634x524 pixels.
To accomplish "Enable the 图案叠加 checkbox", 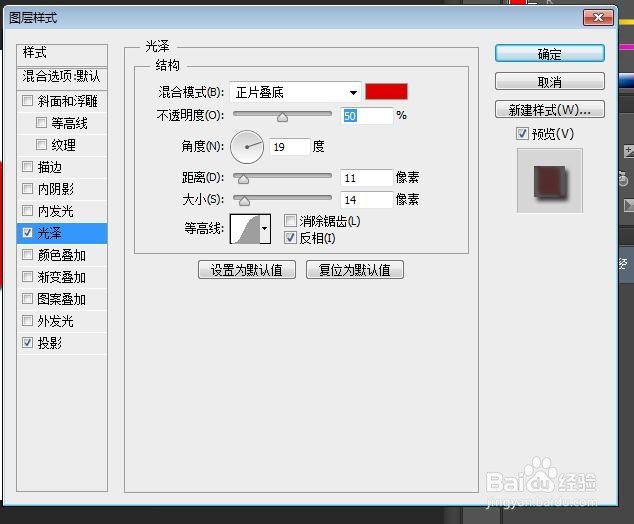I will click(27, 298).
